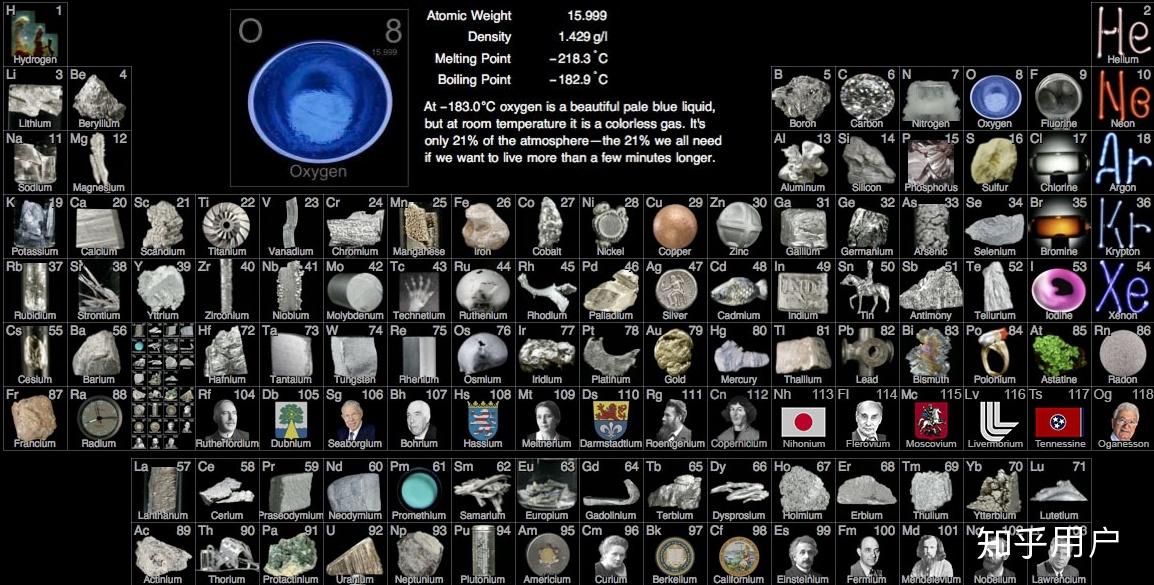Click the Density value 1.429 g/l
This screenshot has width=1154, height=585.
[583, 37]
